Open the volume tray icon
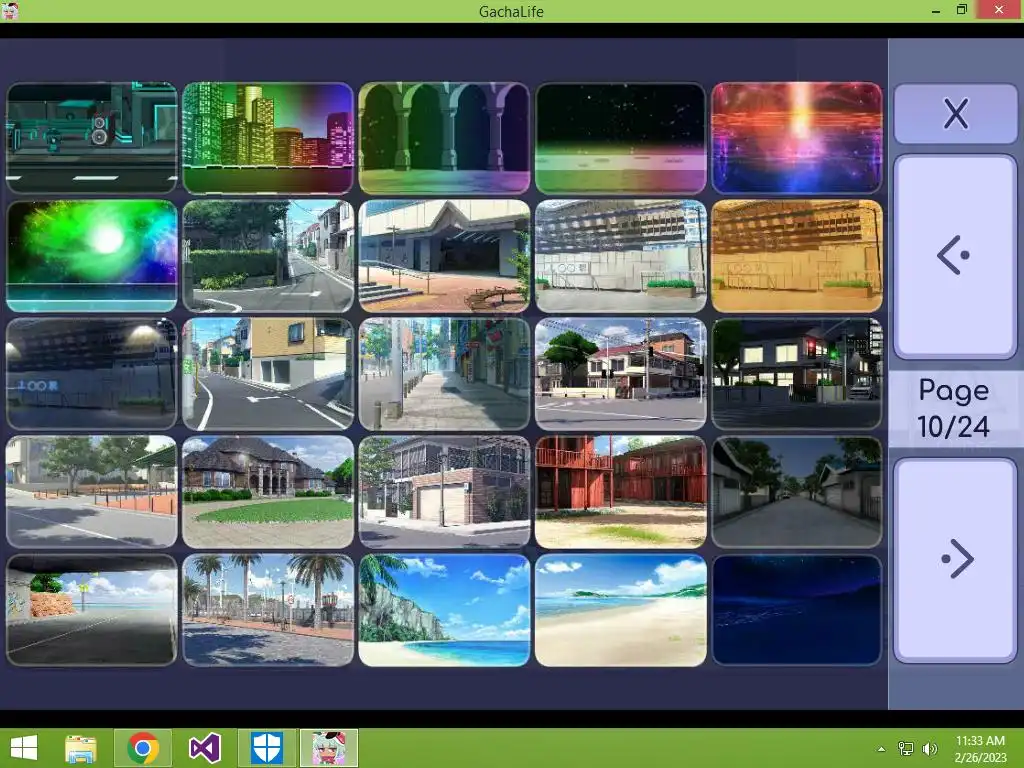The height and width of the screenshot is (768, 1024). [929, 749]
